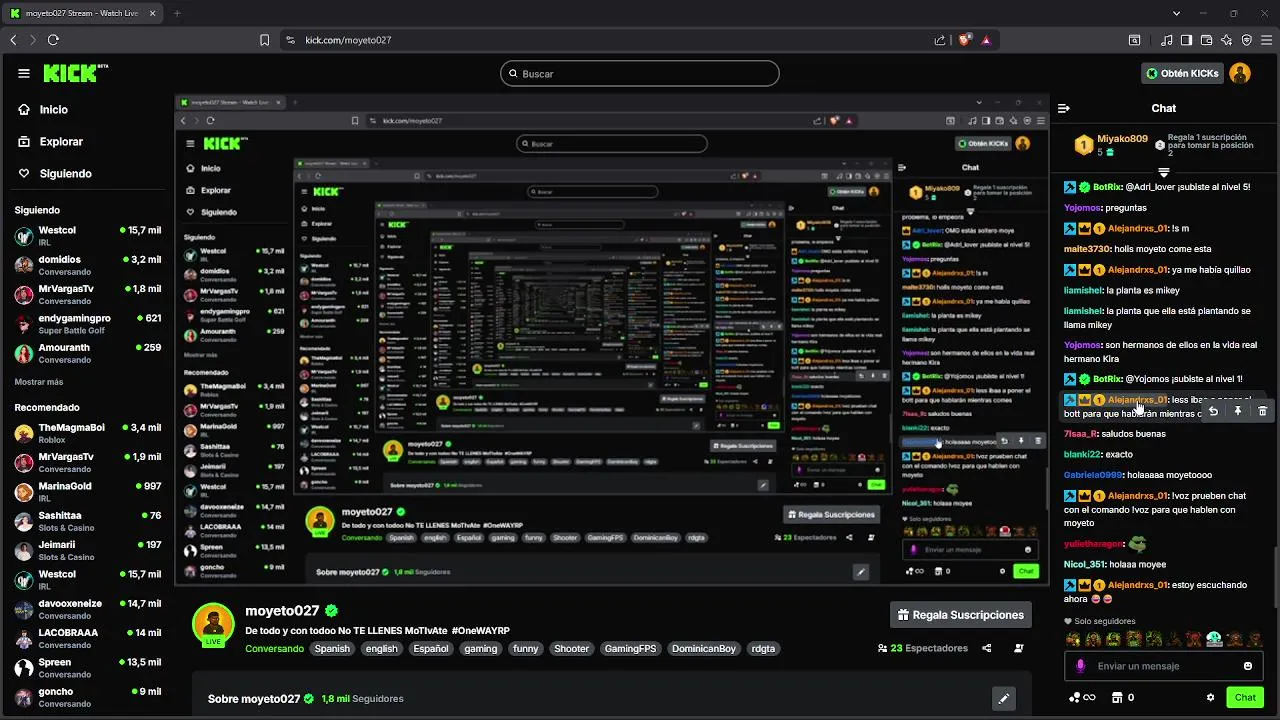The height and width of the screenshot is (720, 1280).
Task: Click the KICK logo
Action: [76, 73]
